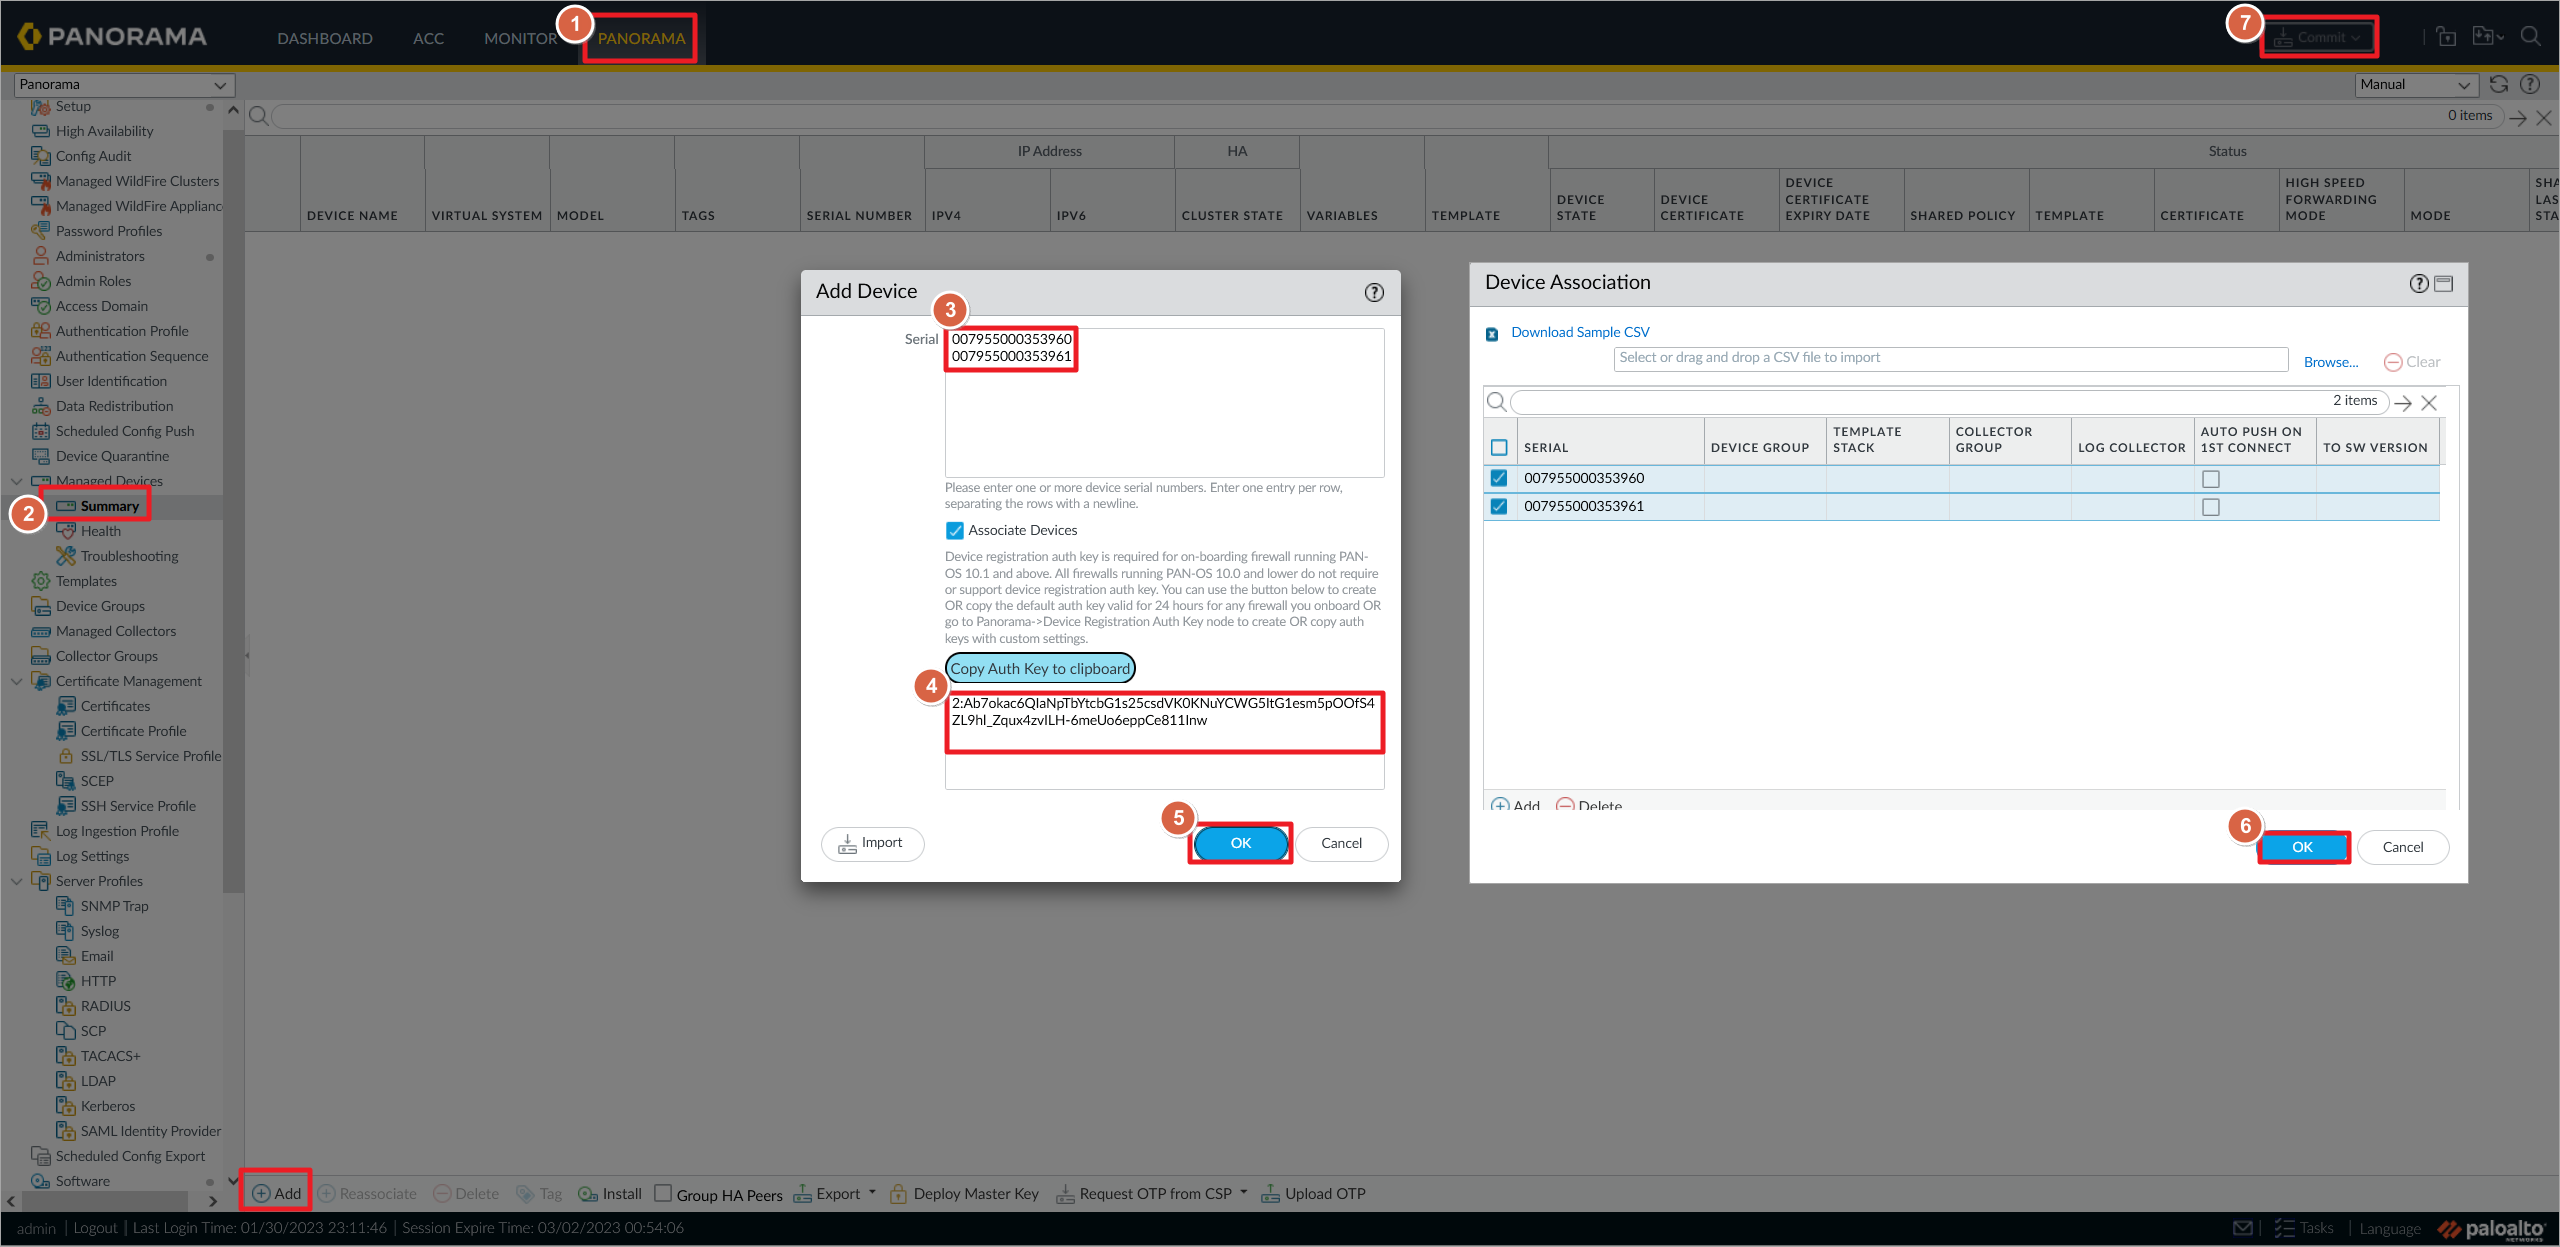Click Add at the bottom toolbar

(276, 1194)
